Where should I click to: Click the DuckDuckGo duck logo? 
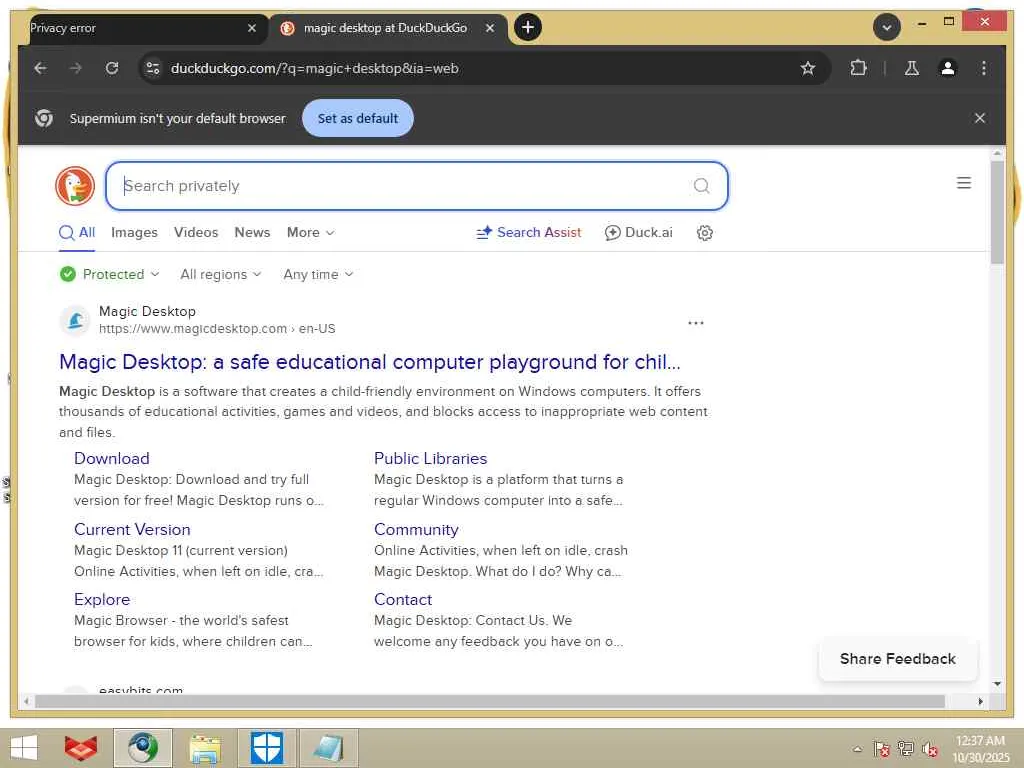click(75, 185)
